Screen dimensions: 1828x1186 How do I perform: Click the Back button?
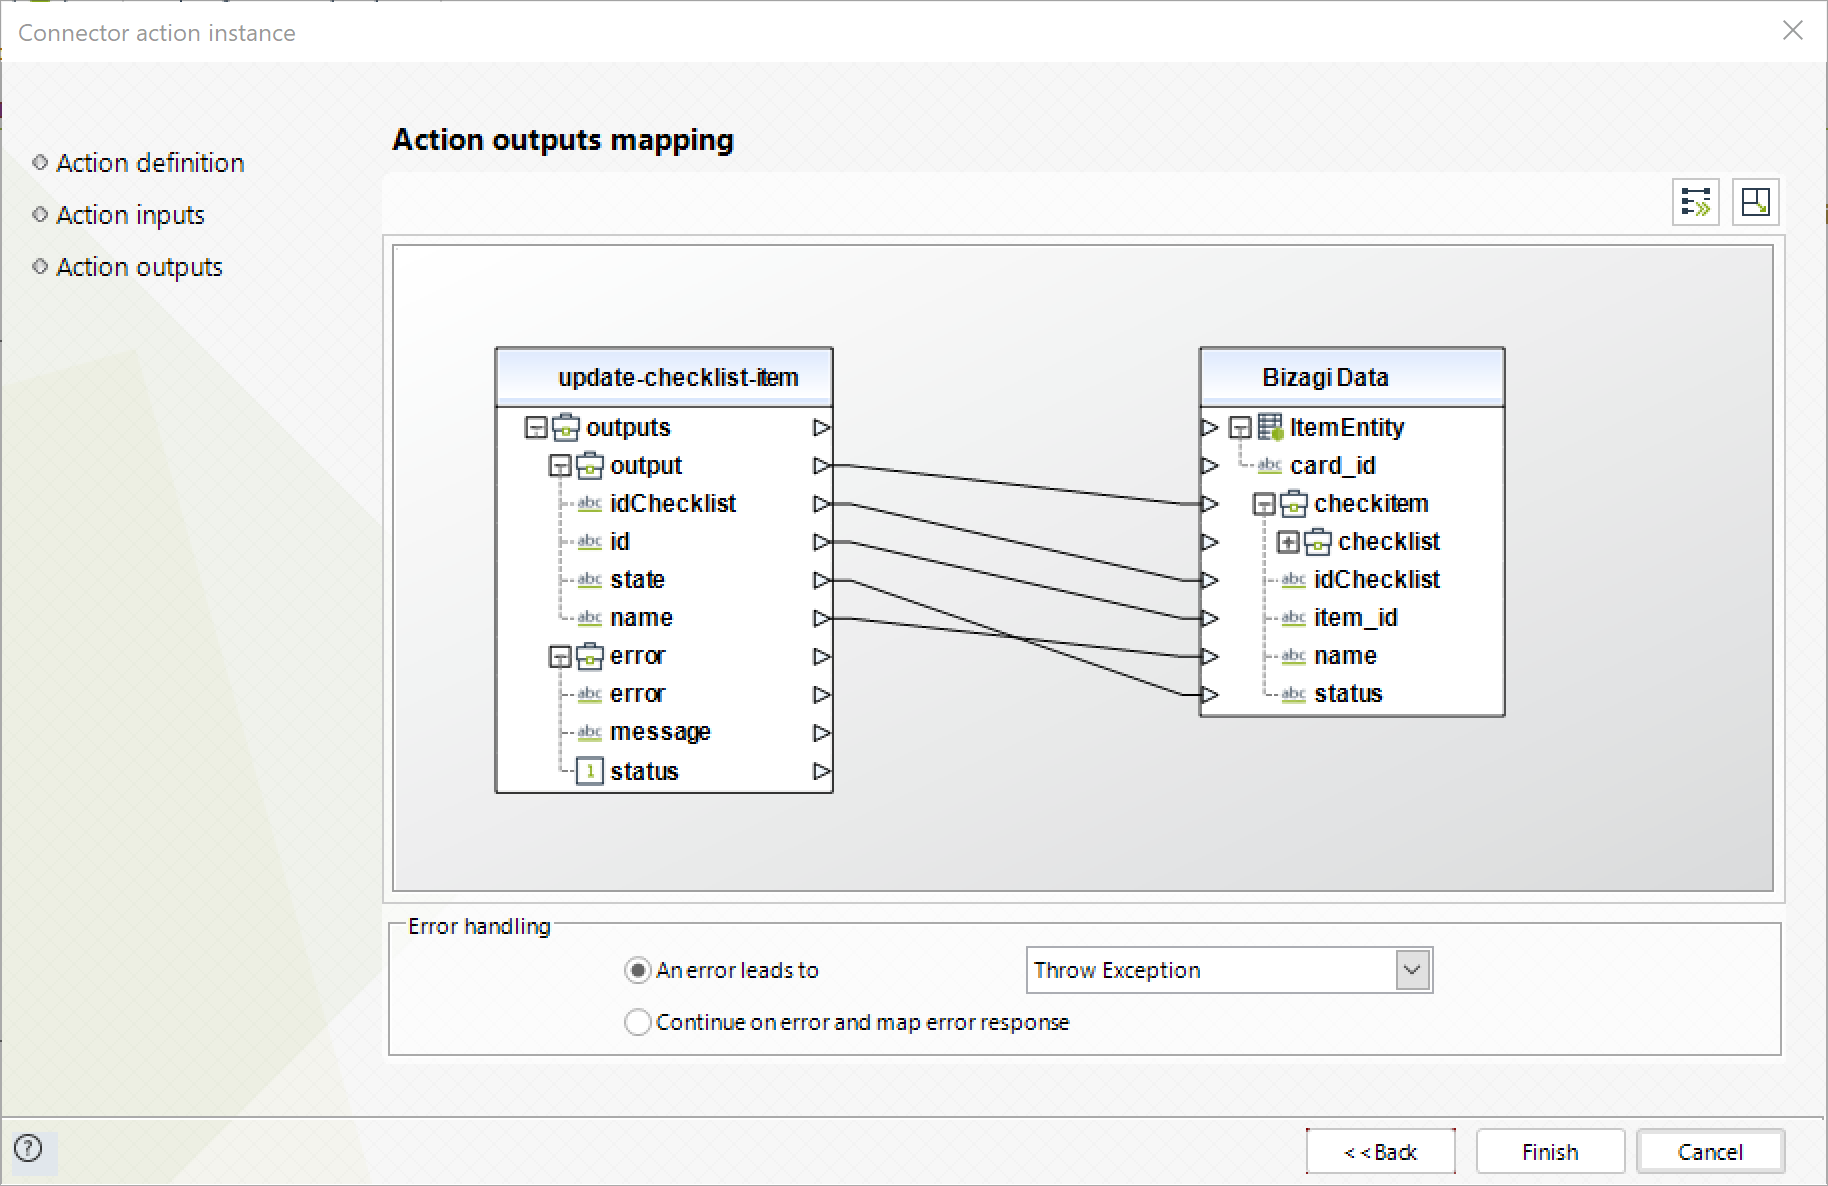click(1380, 1152)
